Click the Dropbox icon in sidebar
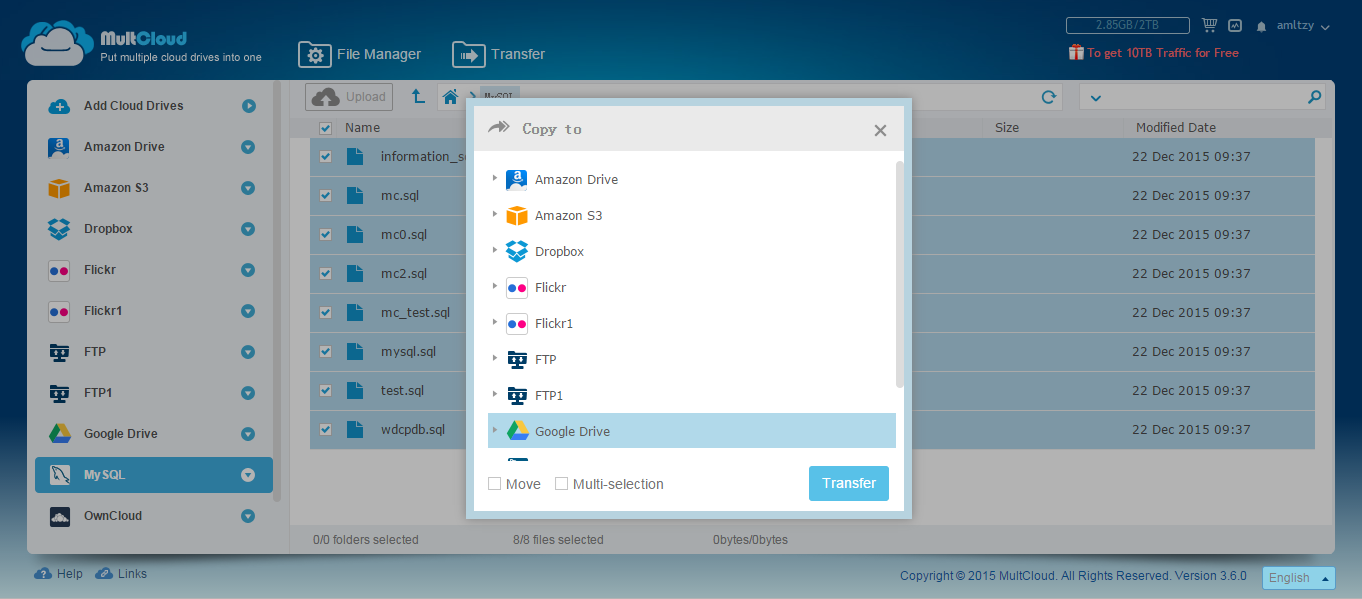The height and width of the screenshot is (599, 1362). 59,229
